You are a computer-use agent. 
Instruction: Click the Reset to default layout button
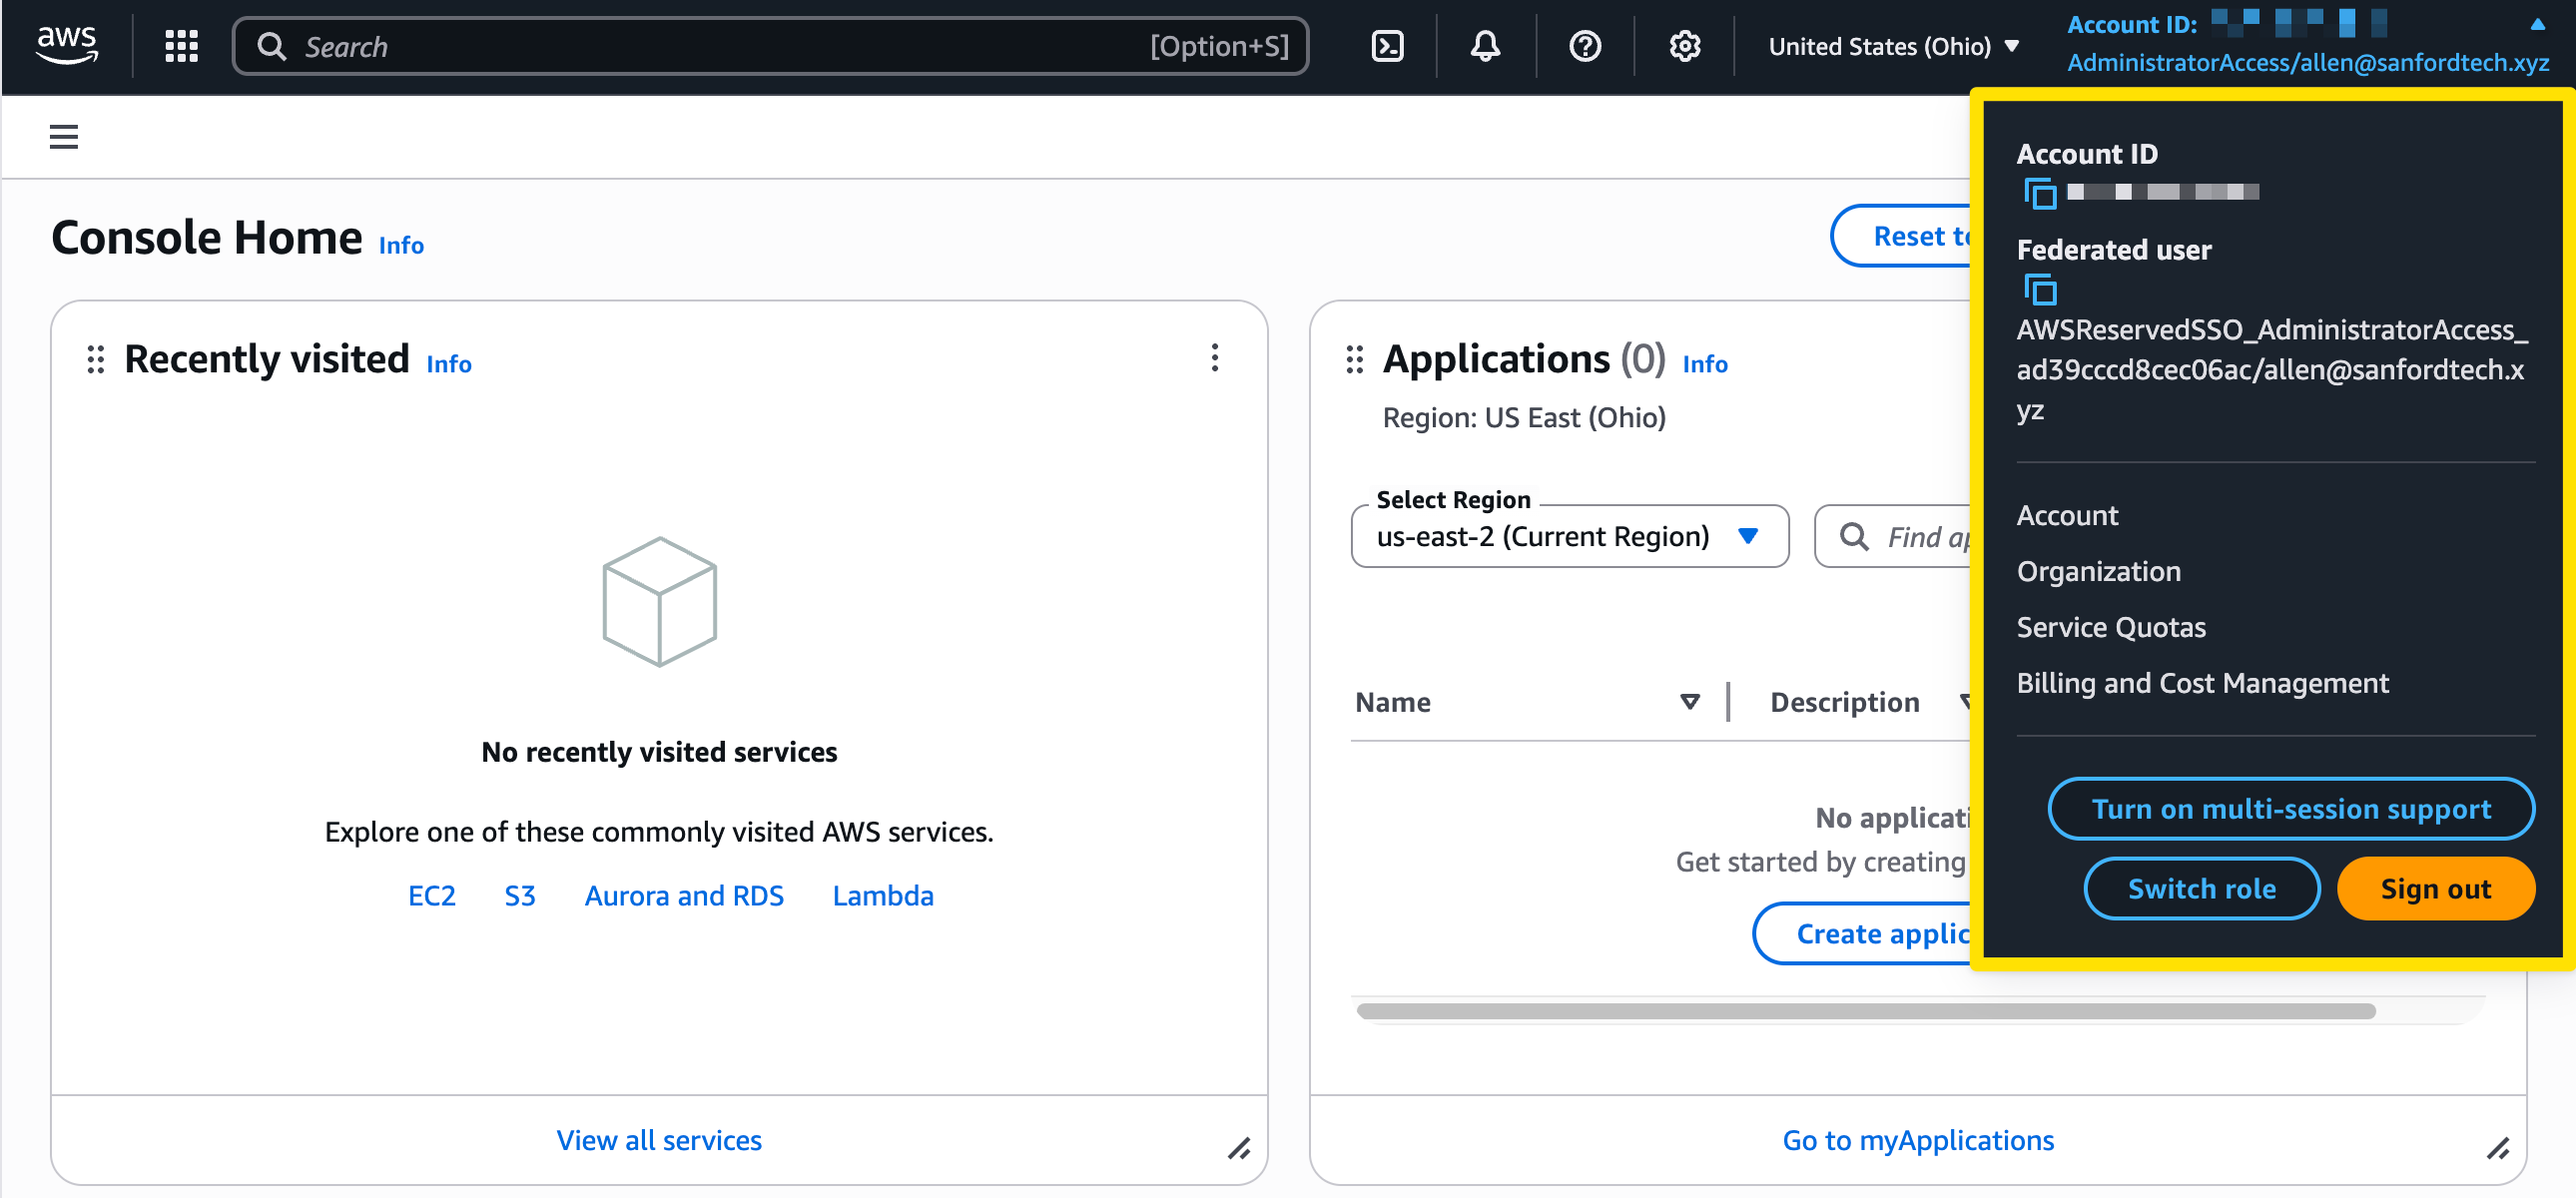pyautogui.click(x=1902, y=236)
